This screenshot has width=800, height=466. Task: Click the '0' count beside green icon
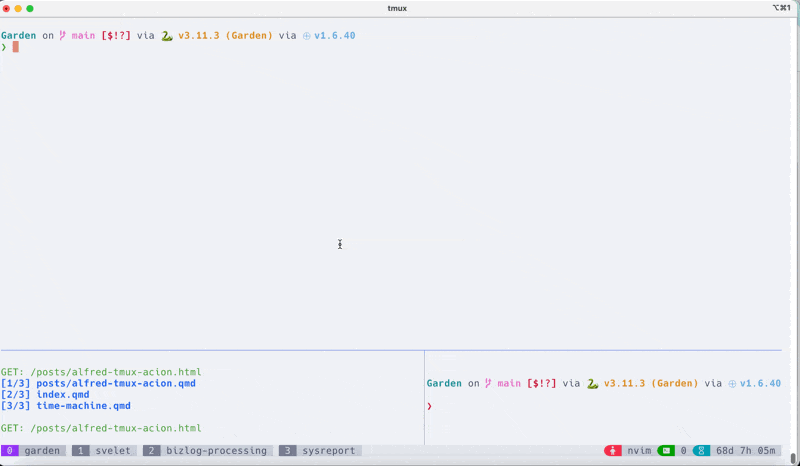click(684, 451)
